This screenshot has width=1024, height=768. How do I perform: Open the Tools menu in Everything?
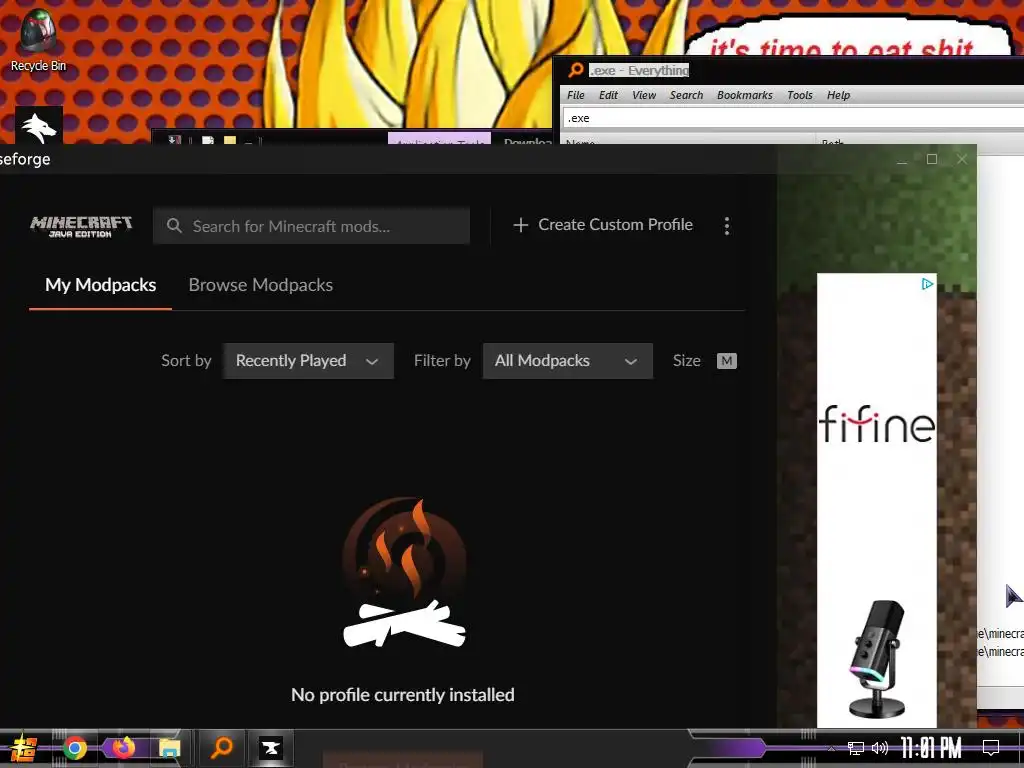click(x=799, y=95)
